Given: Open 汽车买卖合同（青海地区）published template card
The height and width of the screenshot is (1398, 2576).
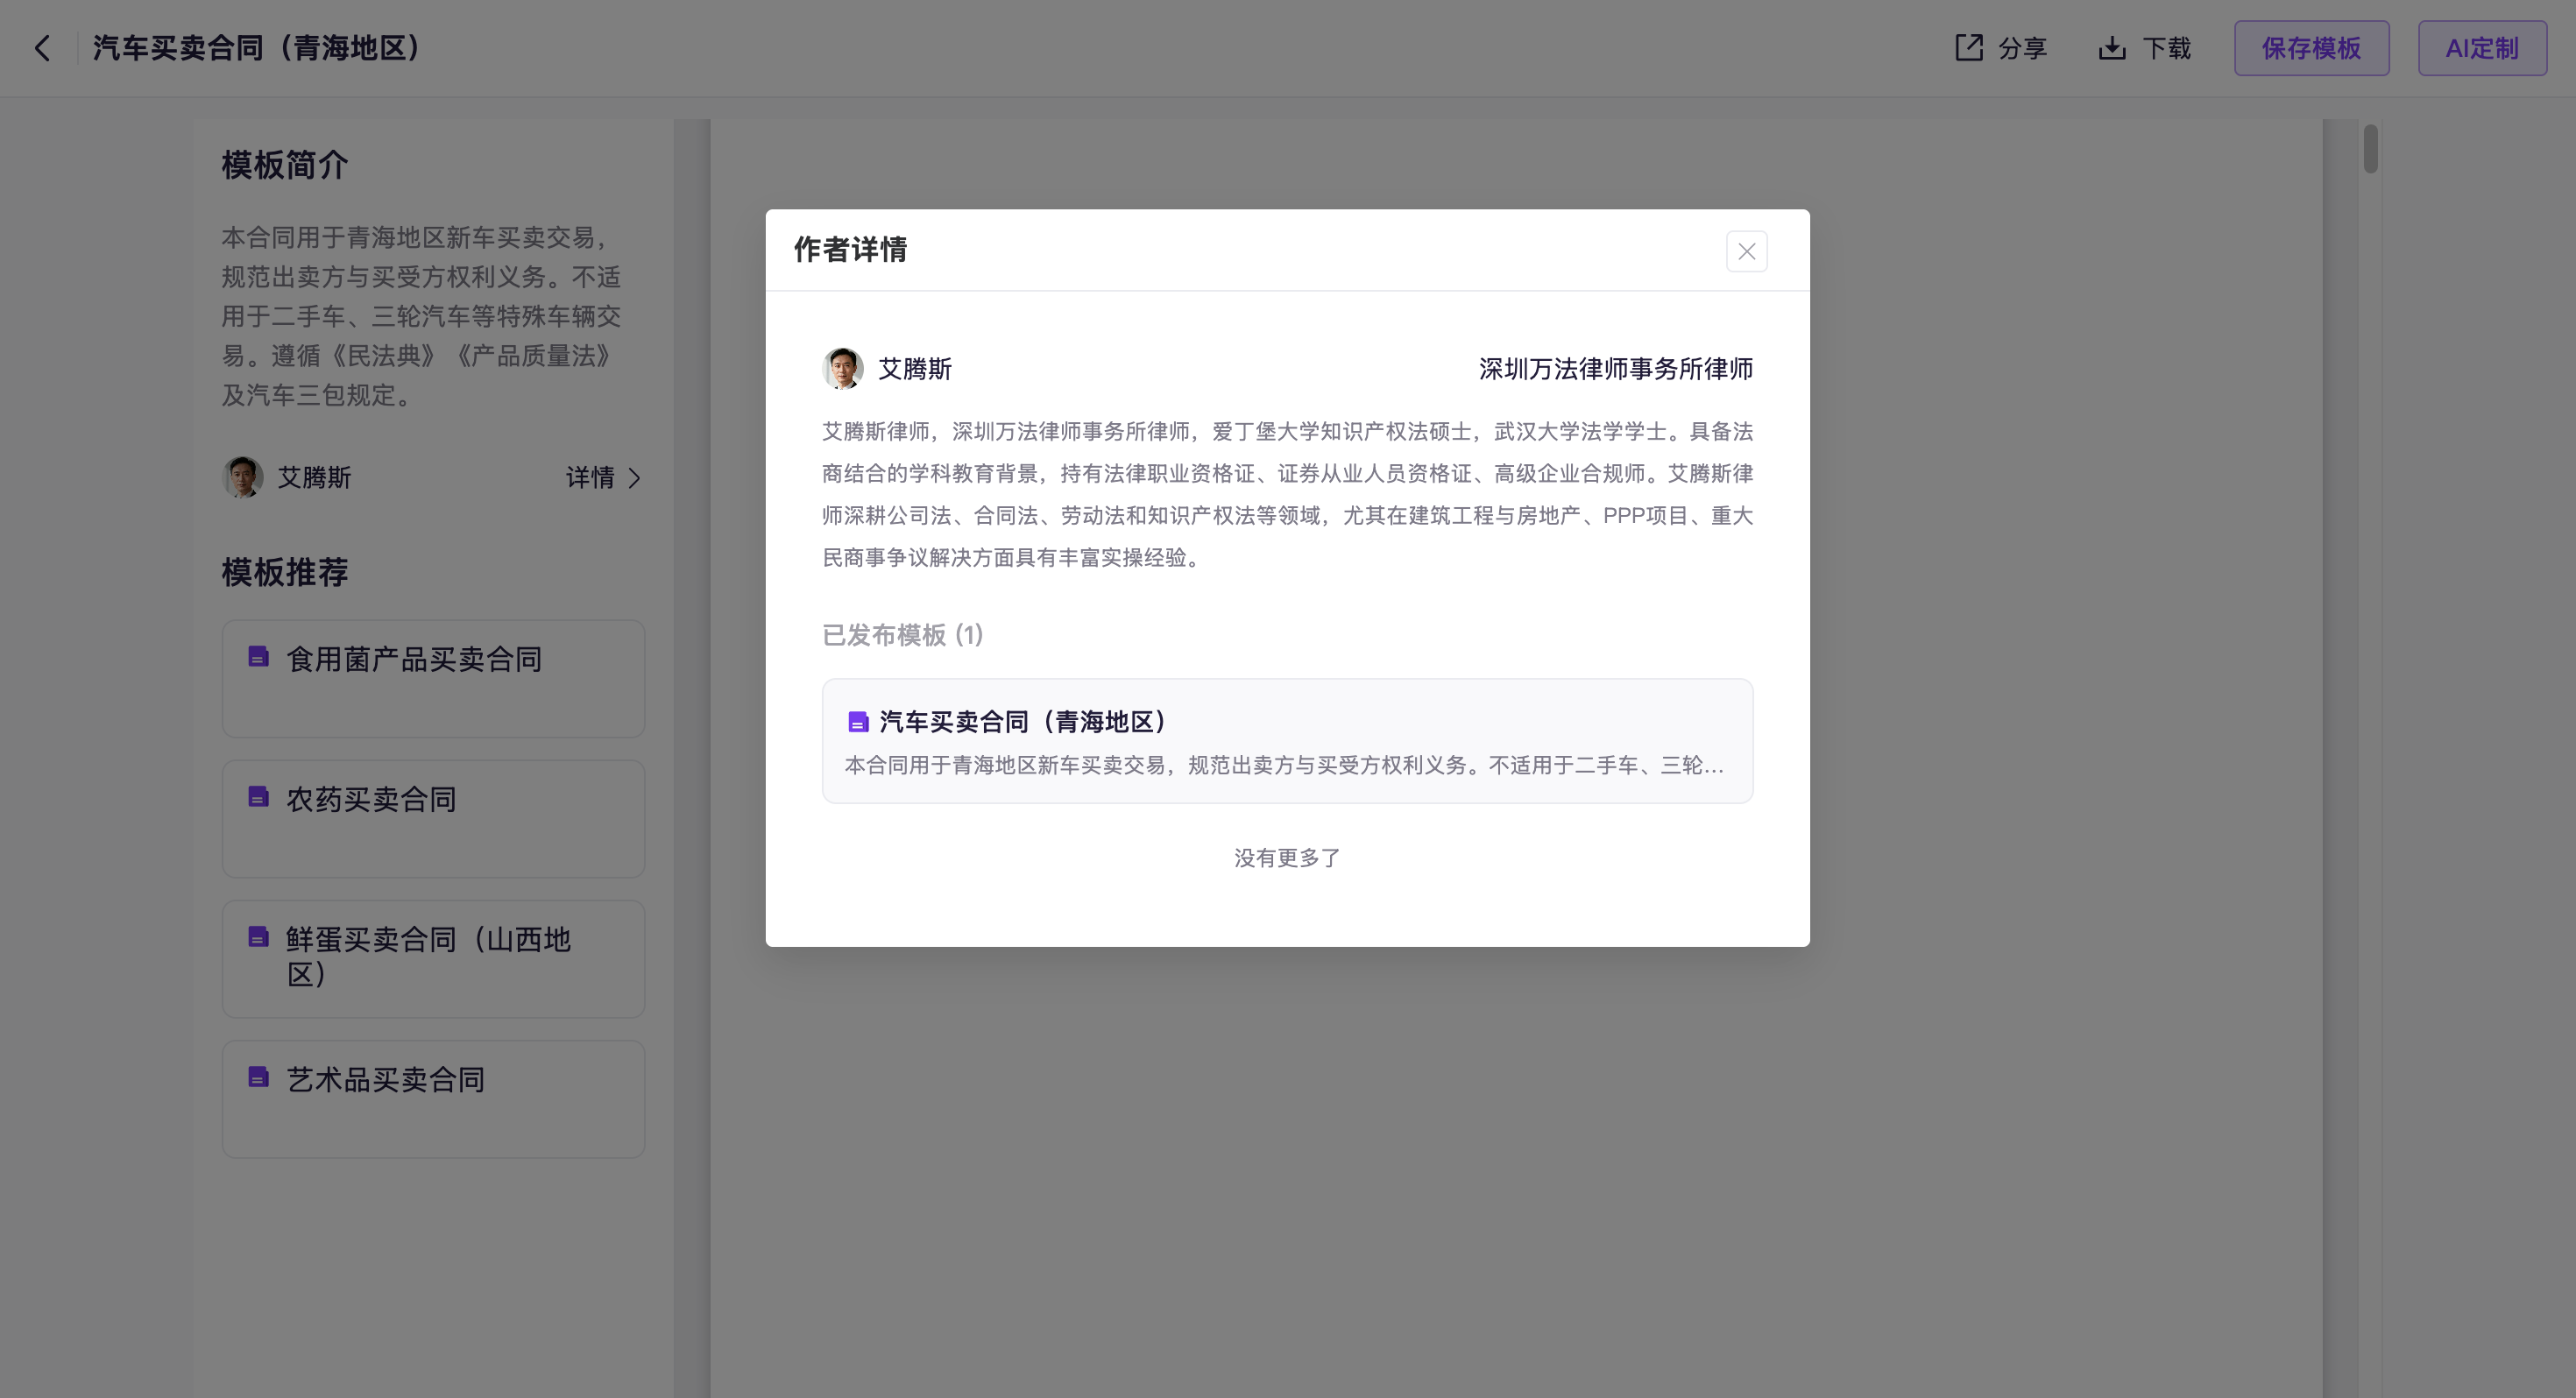Looking at the screenshot, I should coord(1286,741).
